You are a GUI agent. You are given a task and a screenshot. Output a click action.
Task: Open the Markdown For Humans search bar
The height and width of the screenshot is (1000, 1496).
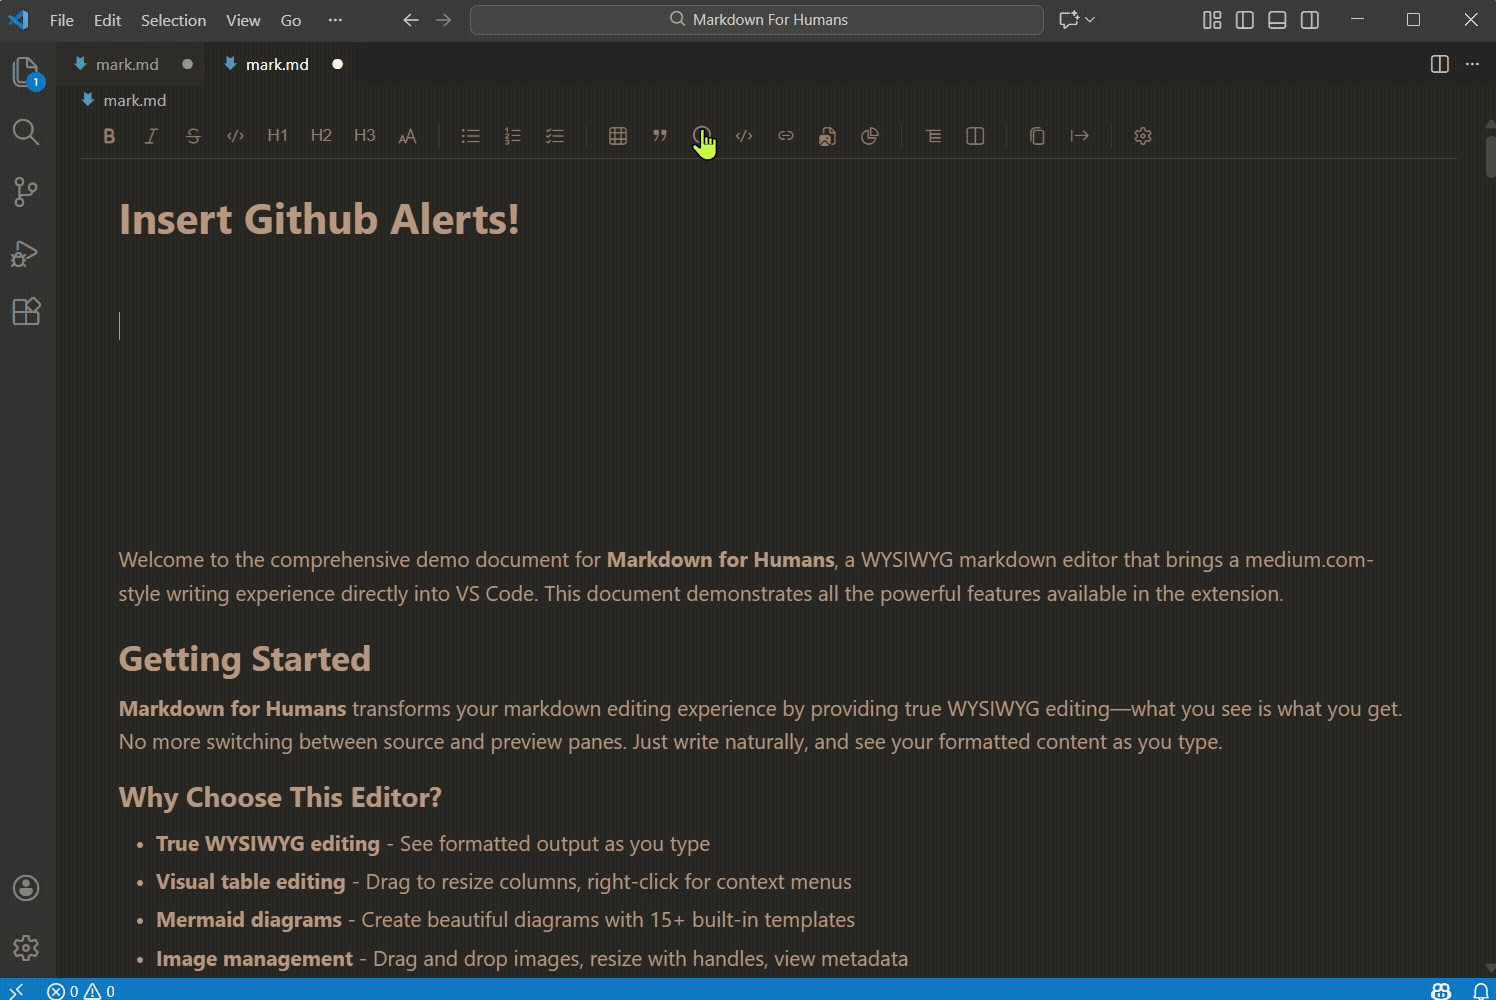756,19
